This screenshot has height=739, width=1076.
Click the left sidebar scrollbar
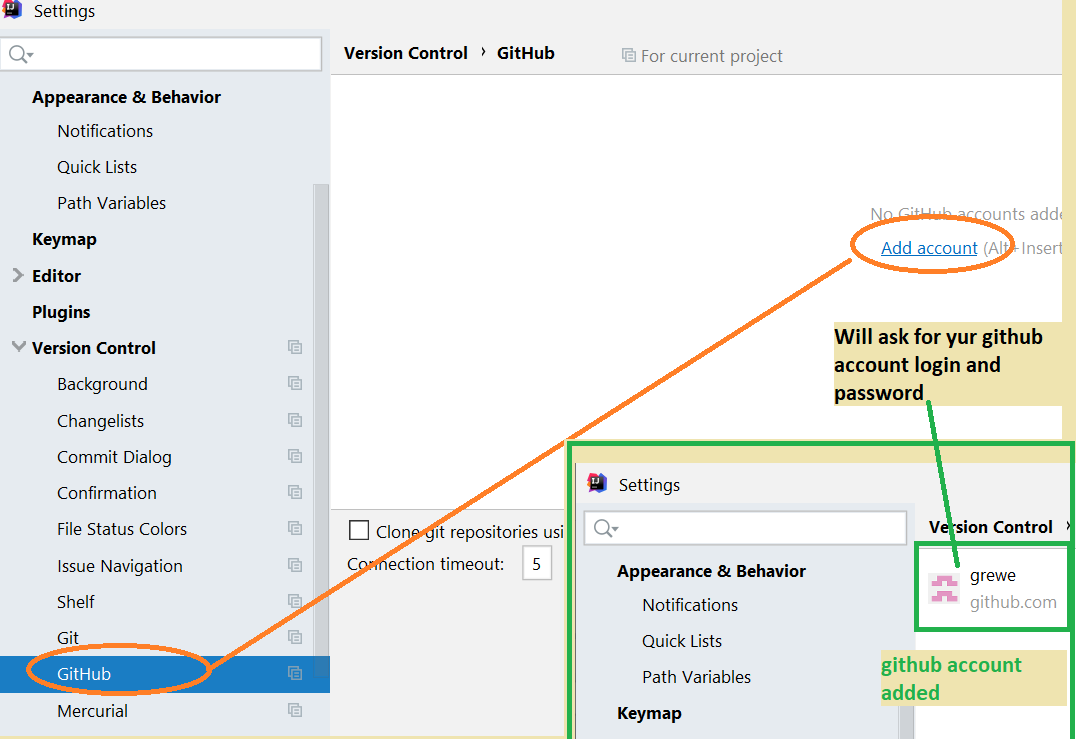[x=322, y=400]
